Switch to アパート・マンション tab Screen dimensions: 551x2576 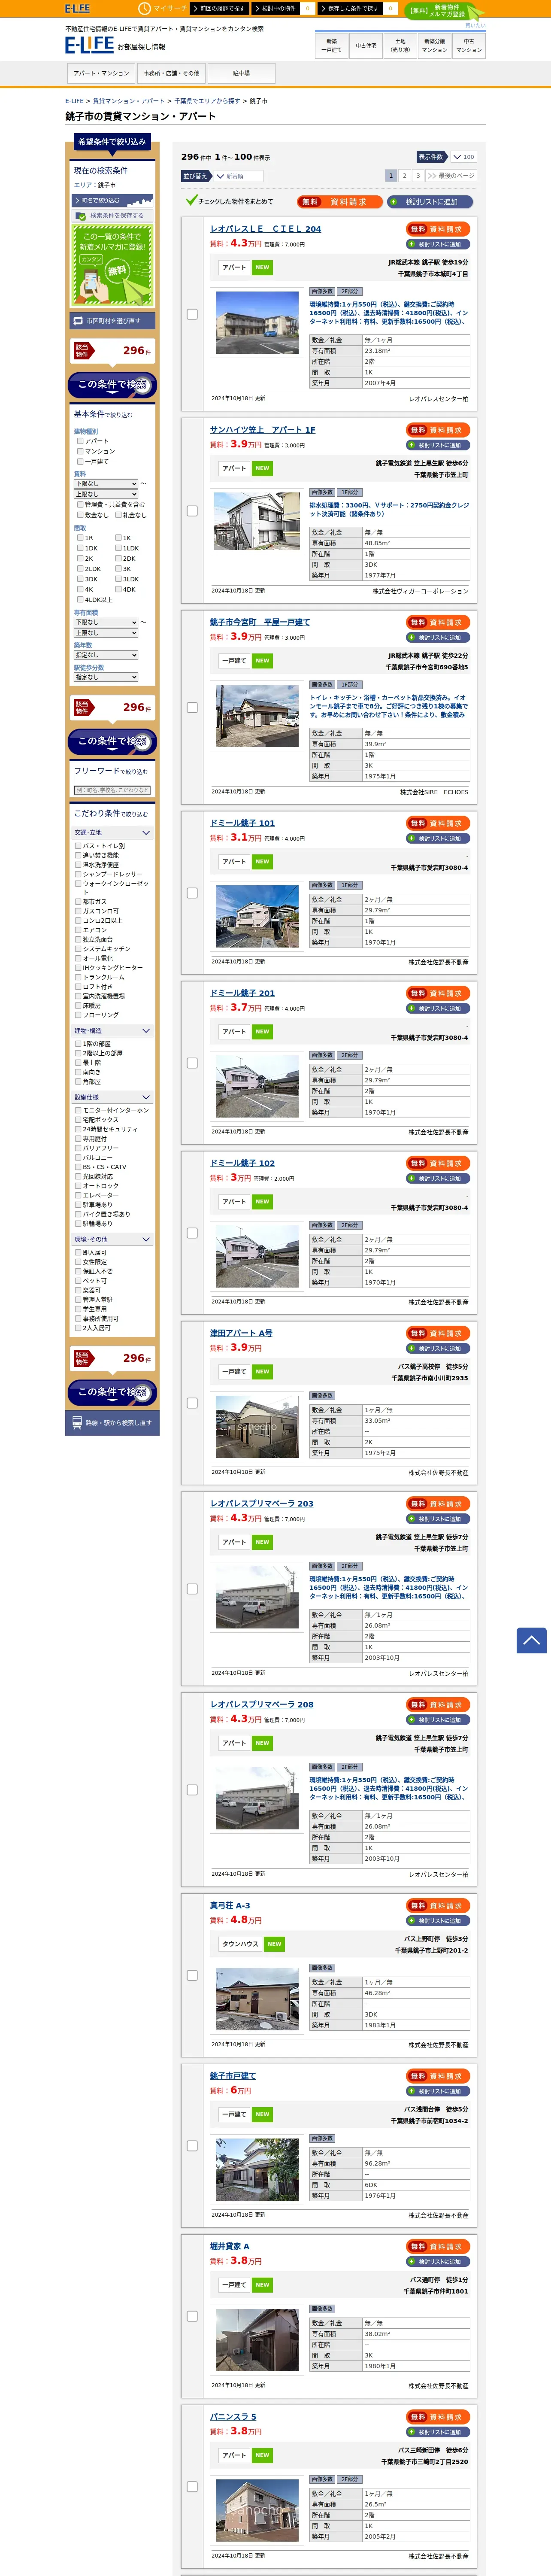[x=101, y=73]
